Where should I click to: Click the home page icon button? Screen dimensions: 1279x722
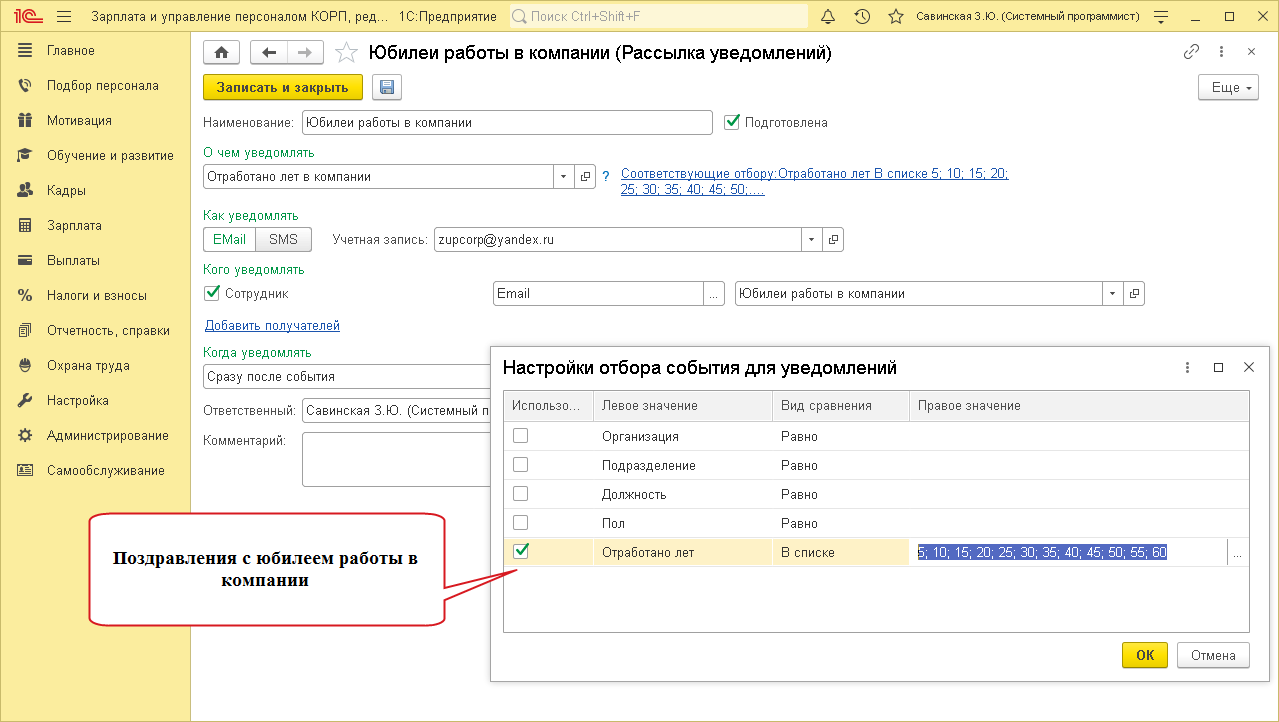tap(221, 53)
